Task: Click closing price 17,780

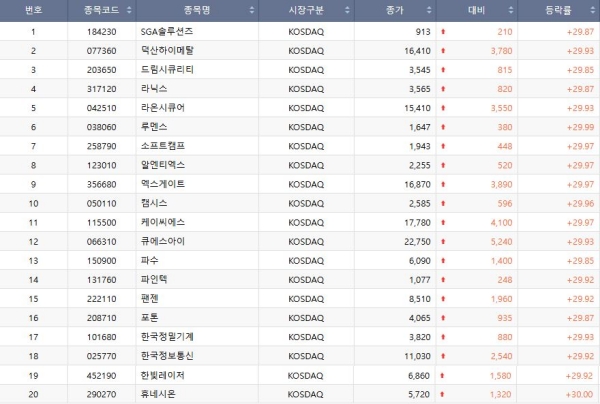Action: coord(417,223)
